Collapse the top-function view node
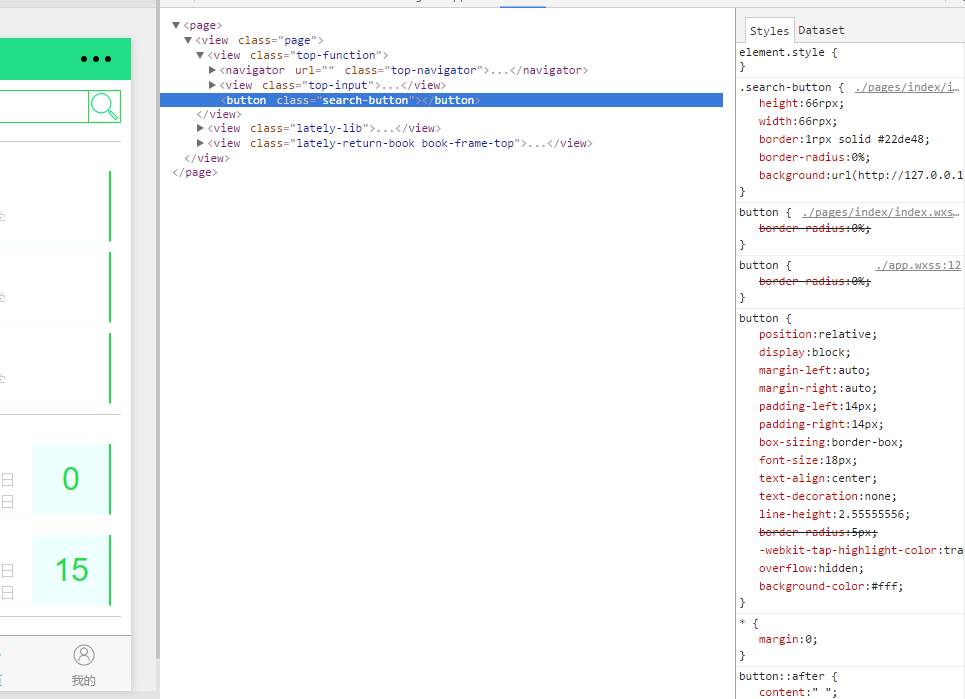This screenshot has width=965, height=699. click(x=200, y=55)
